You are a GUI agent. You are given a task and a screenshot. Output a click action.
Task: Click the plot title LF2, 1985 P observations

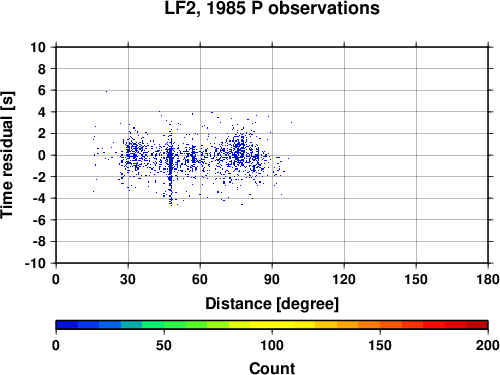pos(272,8)
